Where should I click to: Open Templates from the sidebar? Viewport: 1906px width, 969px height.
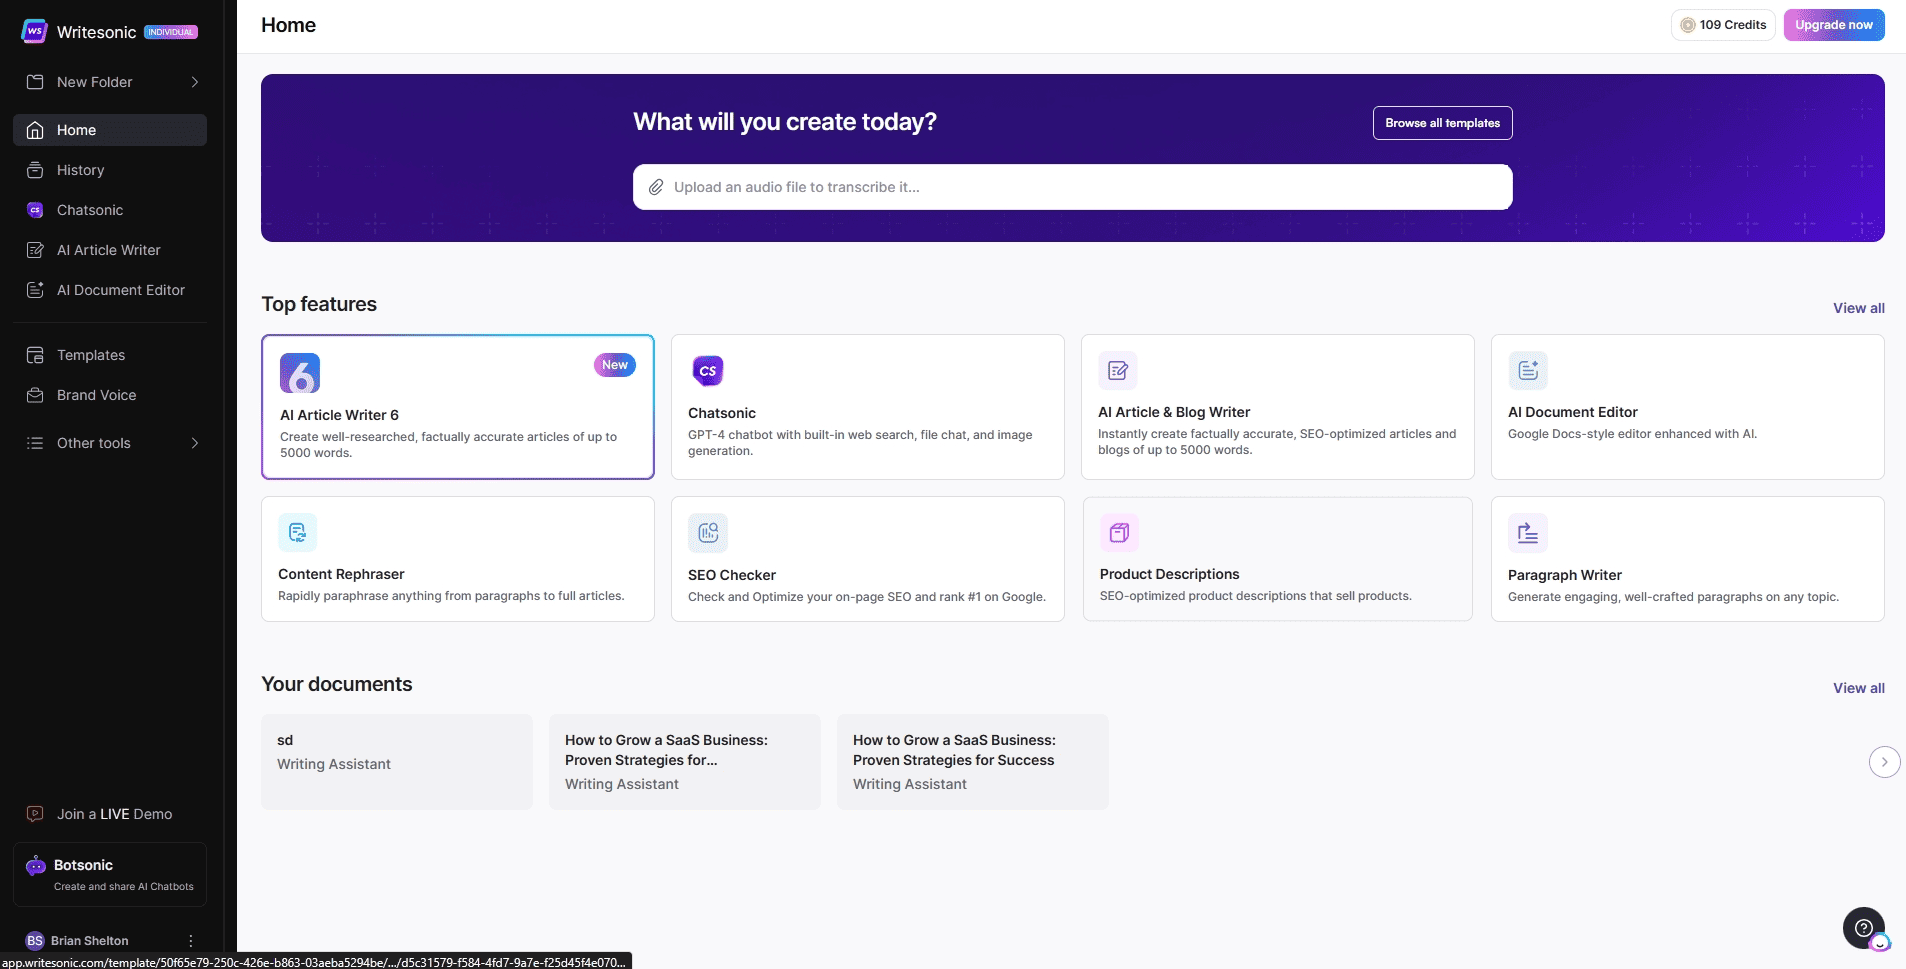click(110, 355)
